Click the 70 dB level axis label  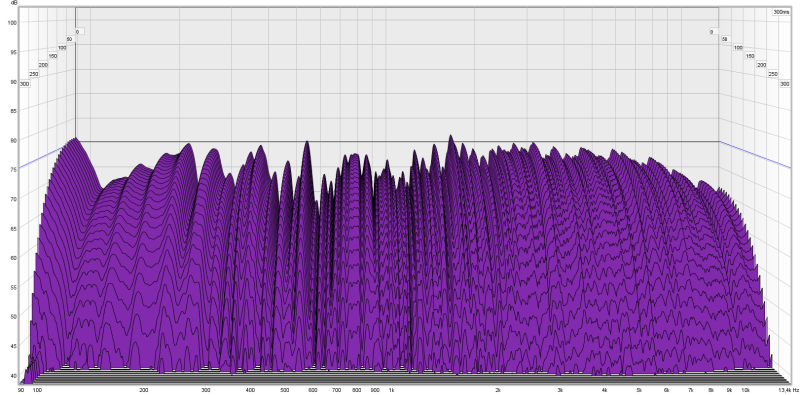point(14,199)
